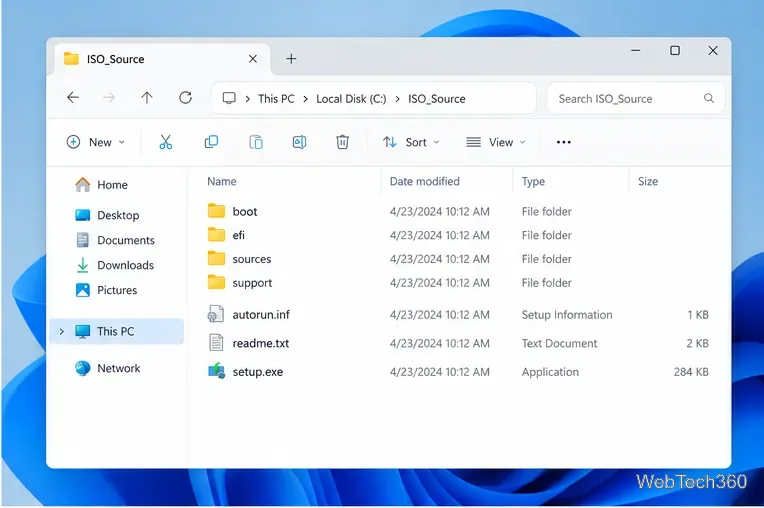Click the PC monitor icon in address bar

click(229, 98)
